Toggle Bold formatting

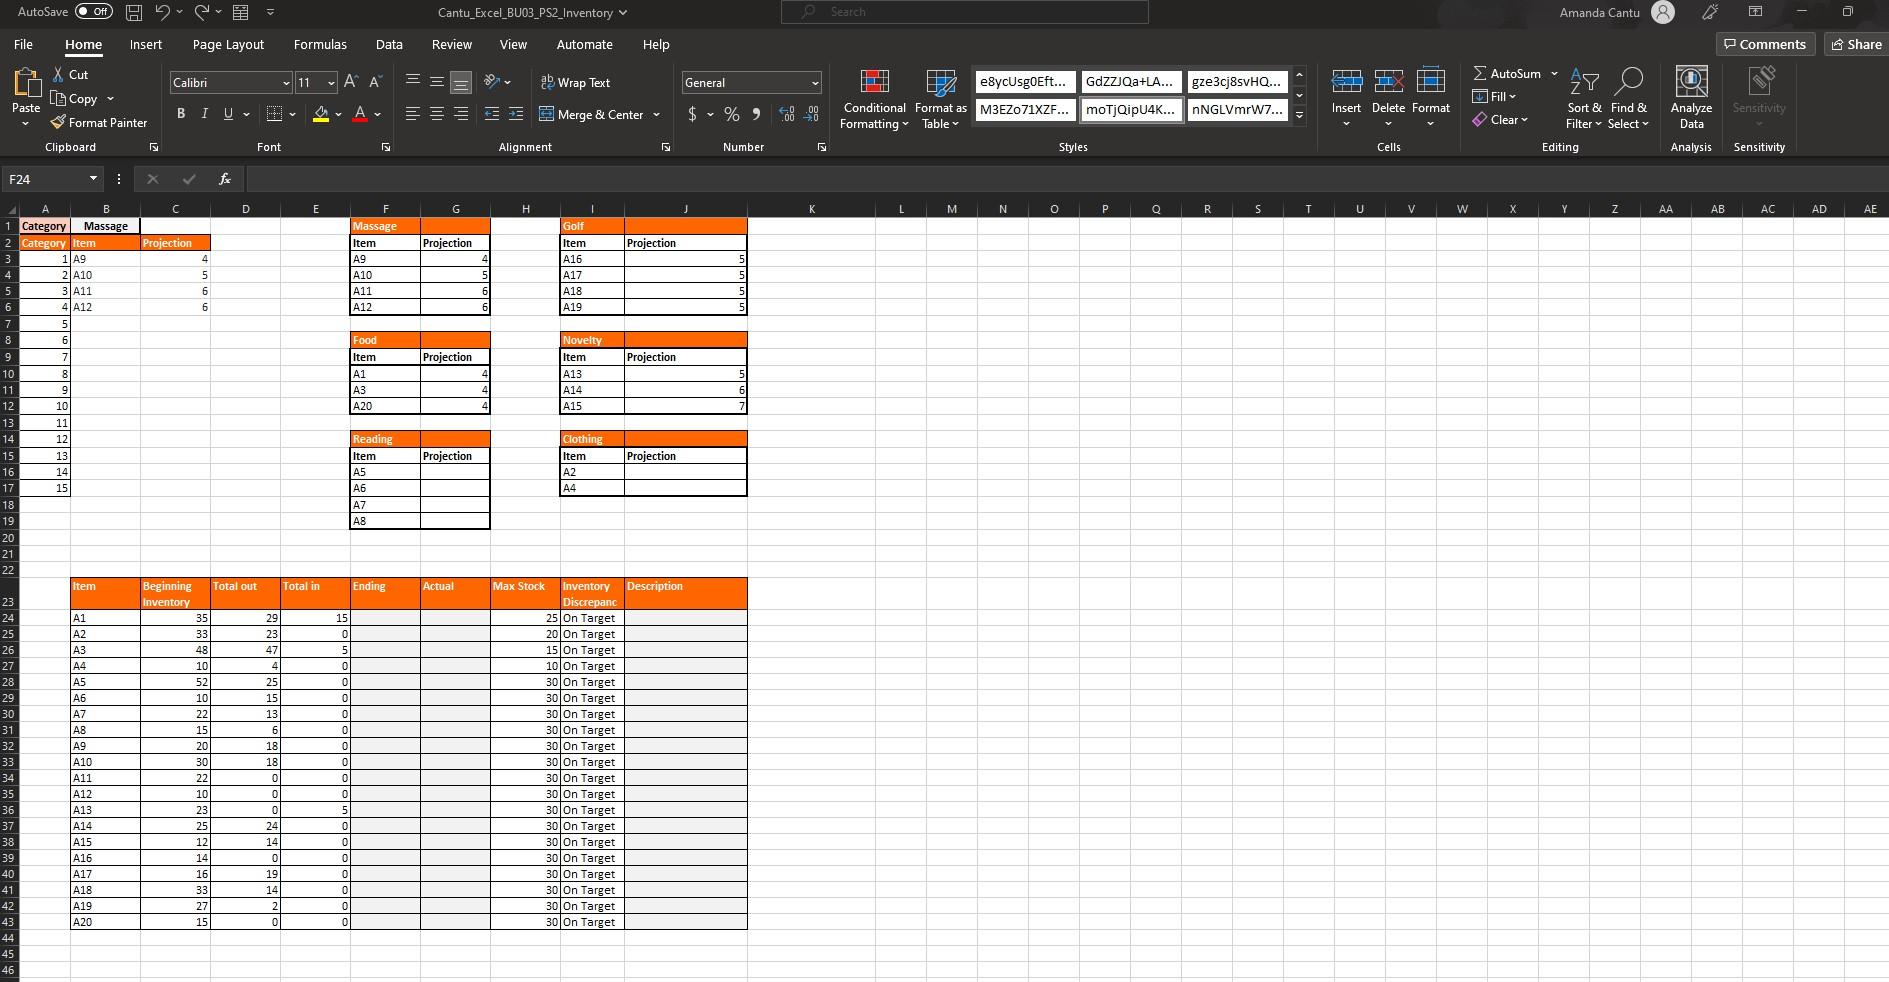pos(181,114)
